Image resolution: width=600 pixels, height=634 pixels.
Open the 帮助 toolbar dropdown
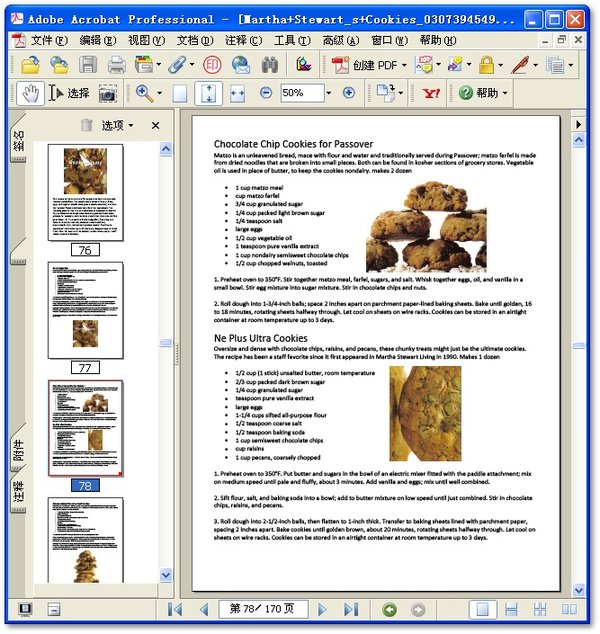pos(484,93)
